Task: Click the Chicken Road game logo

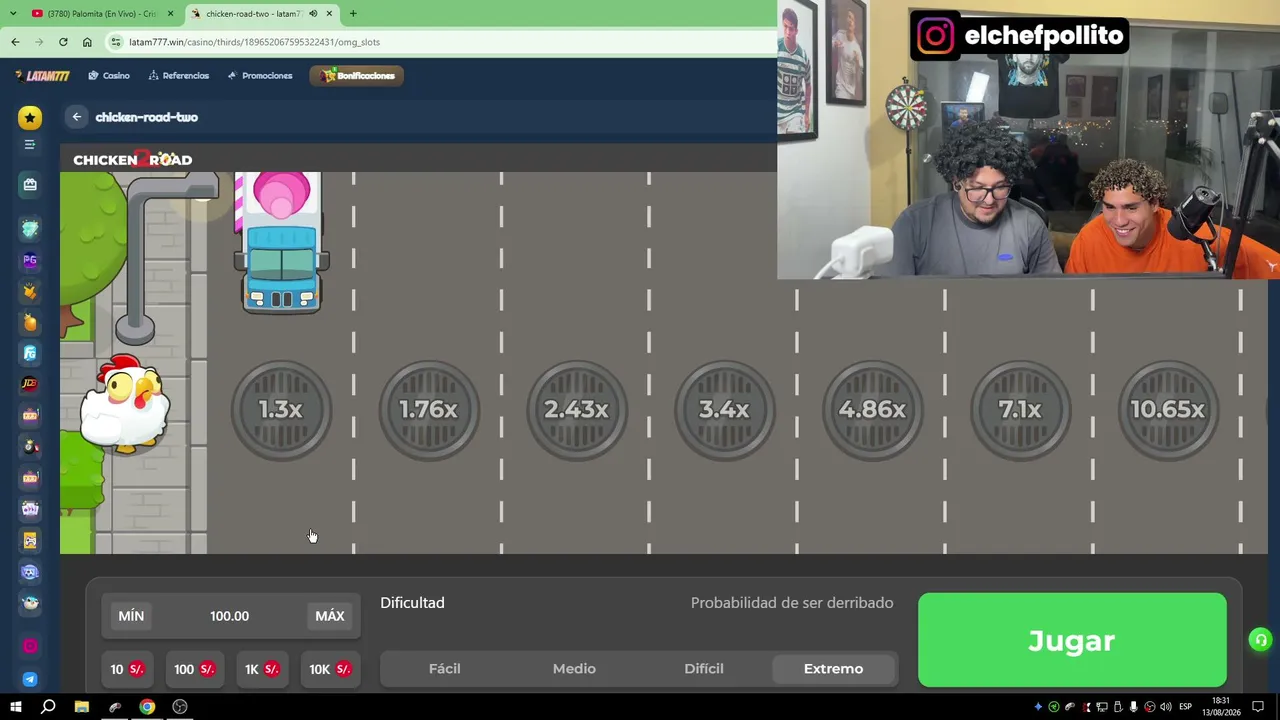Action: [x=132, y=160]
